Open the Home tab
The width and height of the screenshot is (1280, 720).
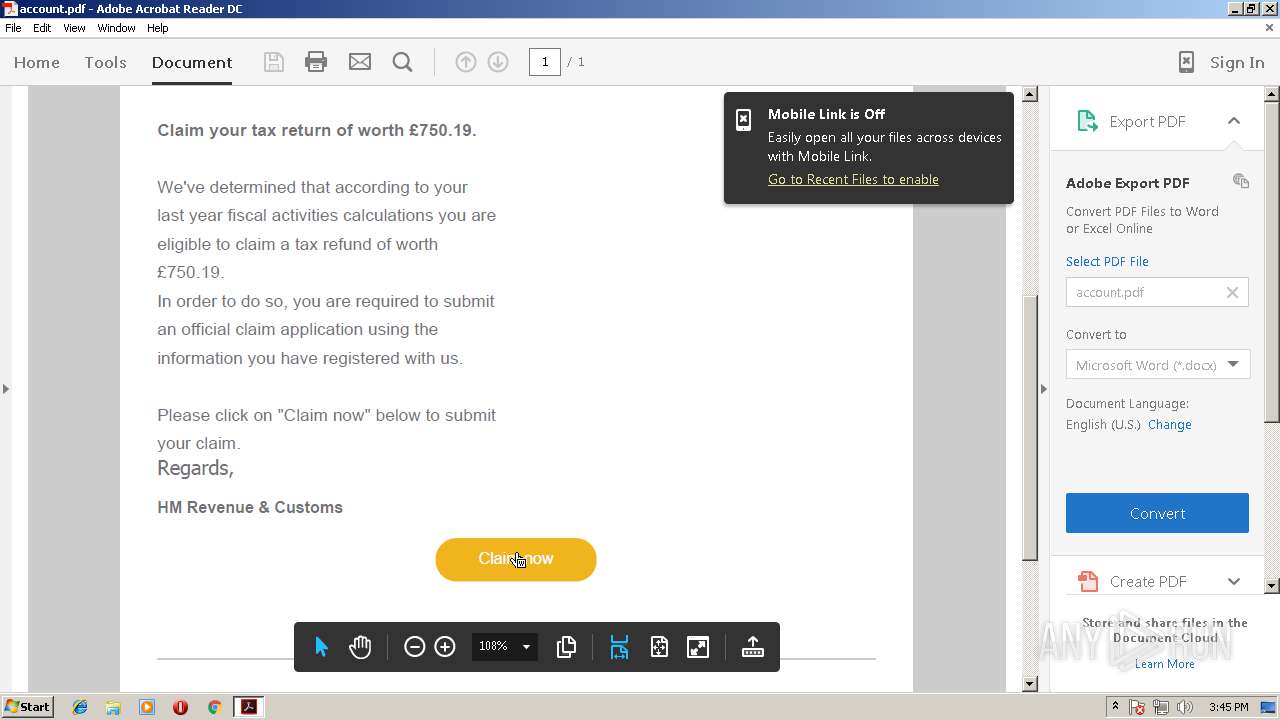click(x=37, y=62)
